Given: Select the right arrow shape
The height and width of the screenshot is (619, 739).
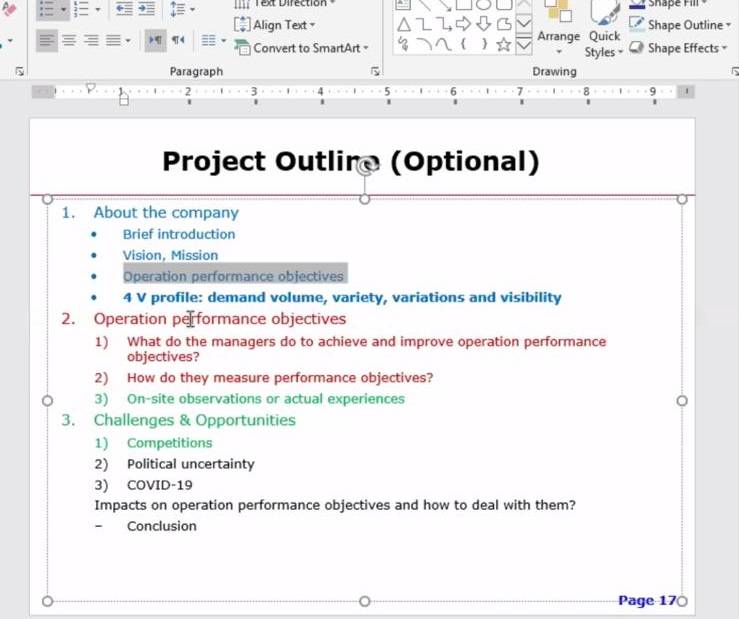Looking at the screenshot, I should click(x=463, y=24).
